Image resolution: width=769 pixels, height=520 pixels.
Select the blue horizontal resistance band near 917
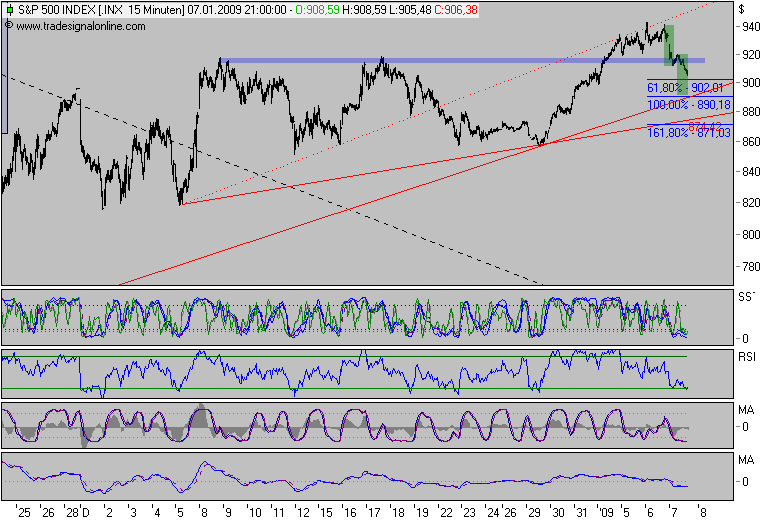(x=462, y=60)
